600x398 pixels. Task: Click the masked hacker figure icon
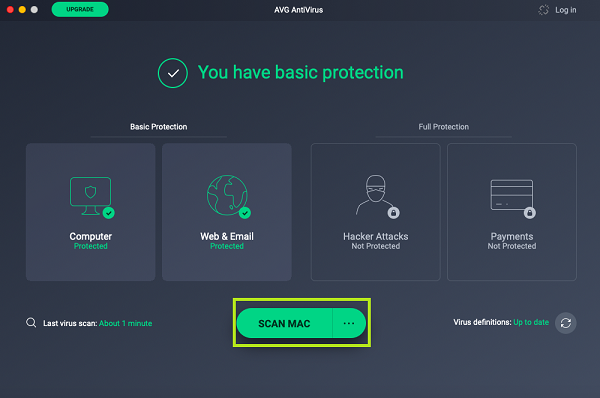click(x=375, y=194)
